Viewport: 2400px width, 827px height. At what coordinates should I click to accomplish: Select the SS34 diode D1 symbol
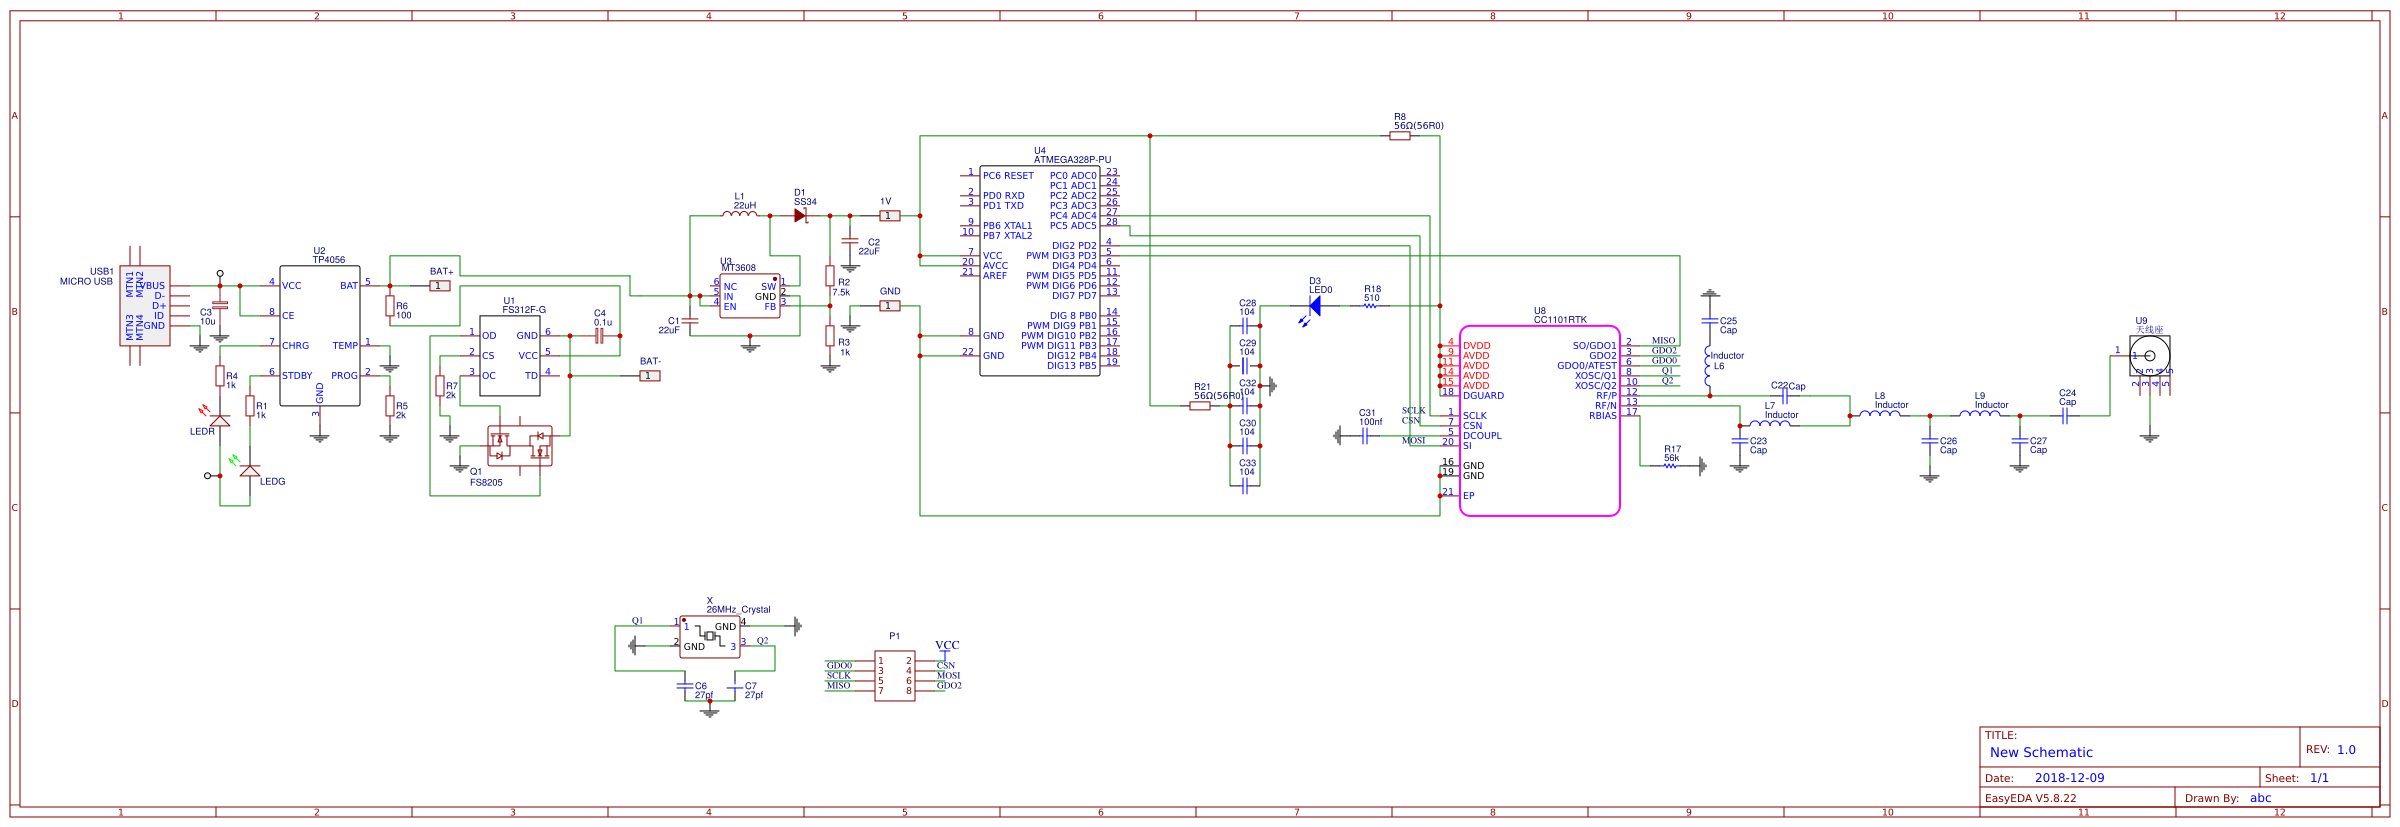(x=800, y=216)
